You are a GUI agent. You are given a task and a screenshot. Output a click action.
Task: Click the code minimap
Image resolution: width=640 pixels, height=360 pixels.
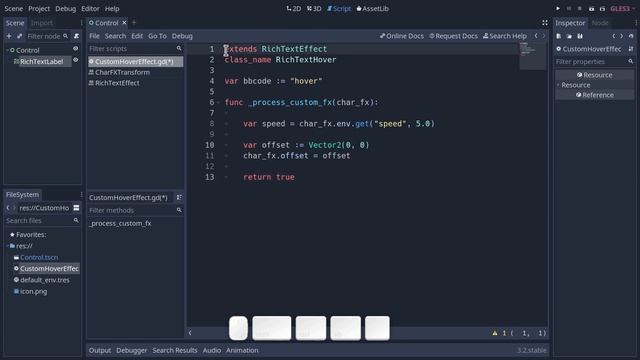(533, 56)
